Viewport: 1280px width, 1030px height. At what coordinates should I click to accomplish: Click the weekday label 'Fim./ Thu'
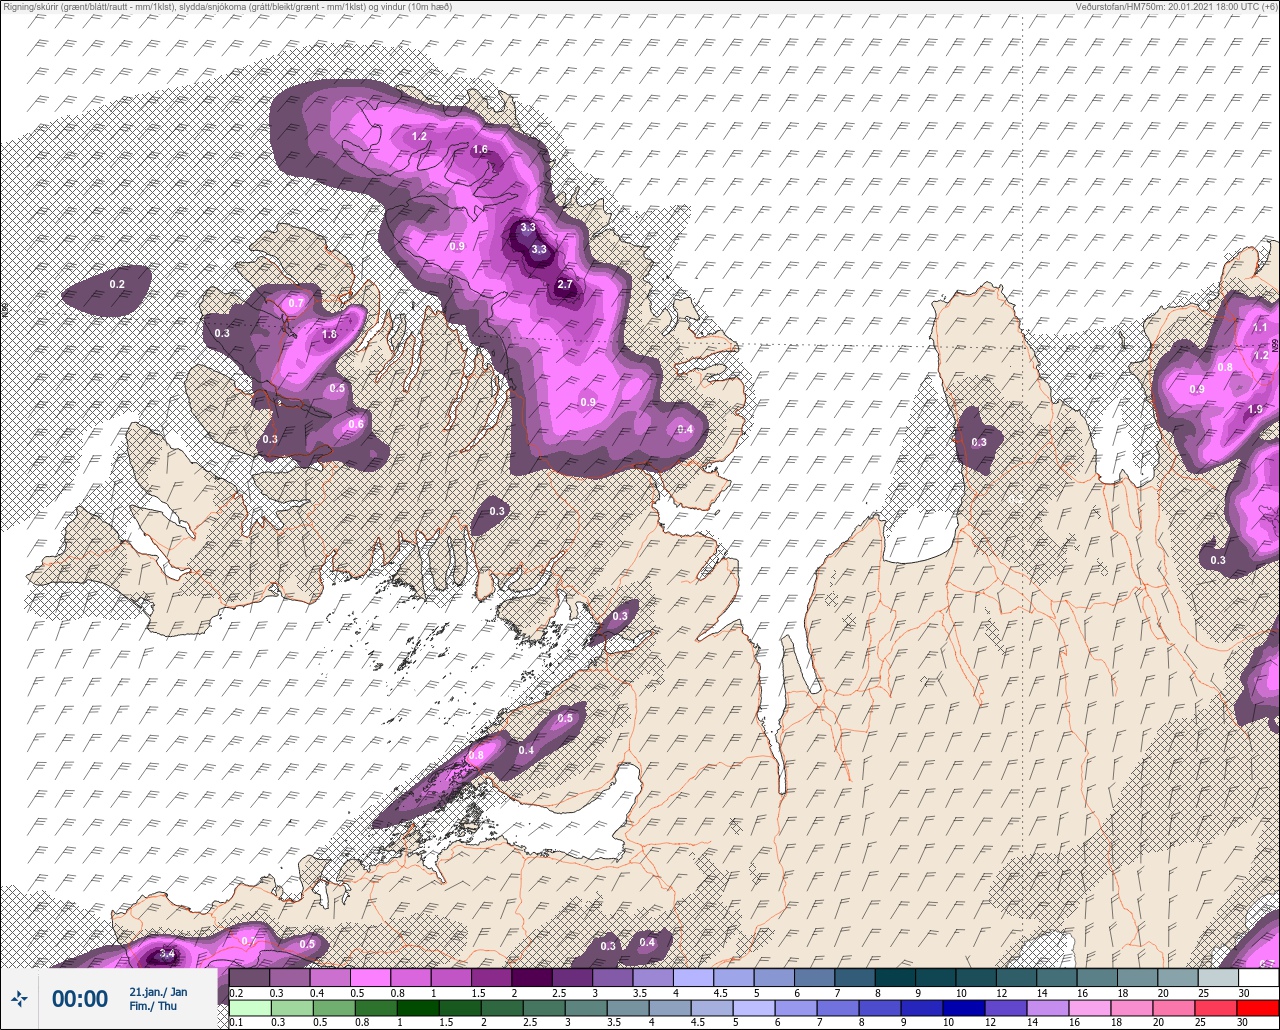click(x=153, y=1006)
